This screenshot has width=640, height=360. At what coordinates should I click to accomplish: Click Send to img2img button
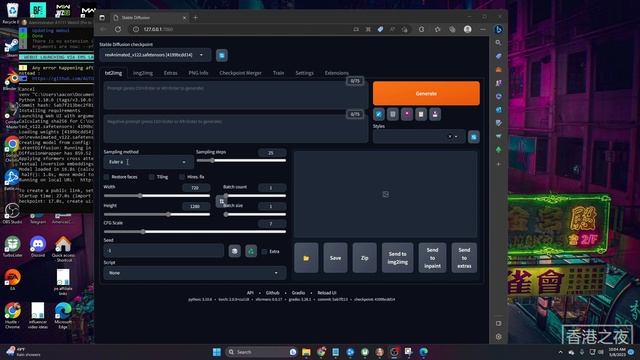click(x=398, y=258)
